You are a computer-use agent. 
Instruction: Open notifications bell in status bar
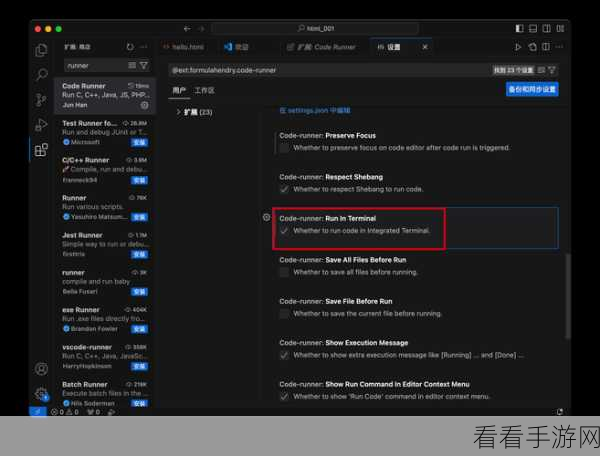pyautogui.click(x=560, y=412)
